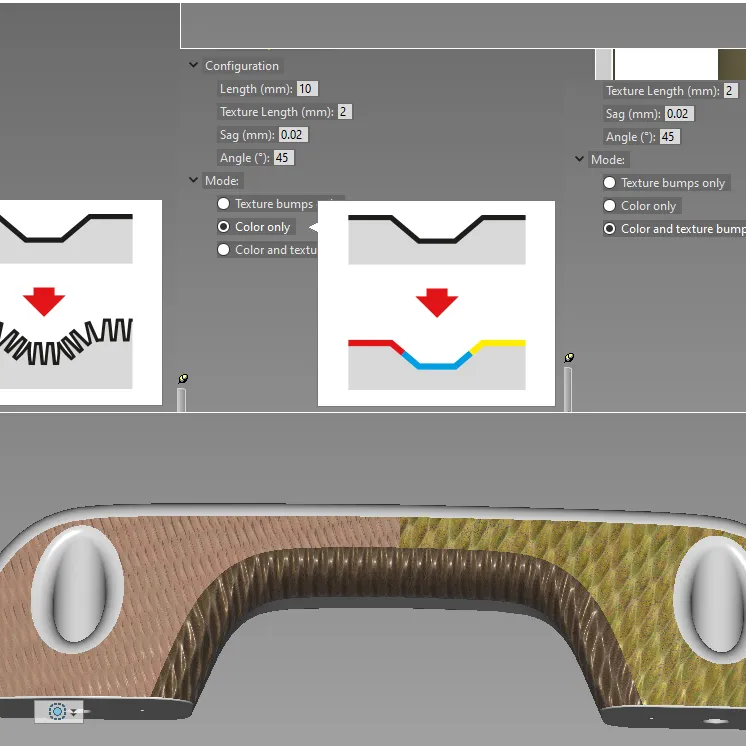Click the vertical slider below the Configuration panel's light bulb

point(181,400)
